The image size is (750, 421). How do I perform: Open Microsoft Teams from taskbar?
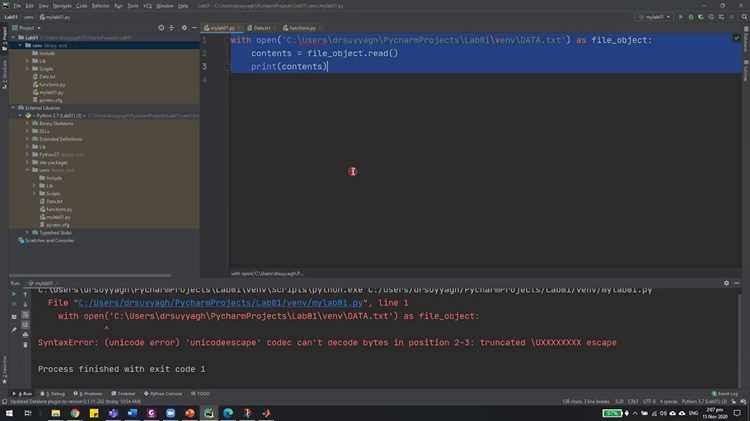[x=113, y=413]
